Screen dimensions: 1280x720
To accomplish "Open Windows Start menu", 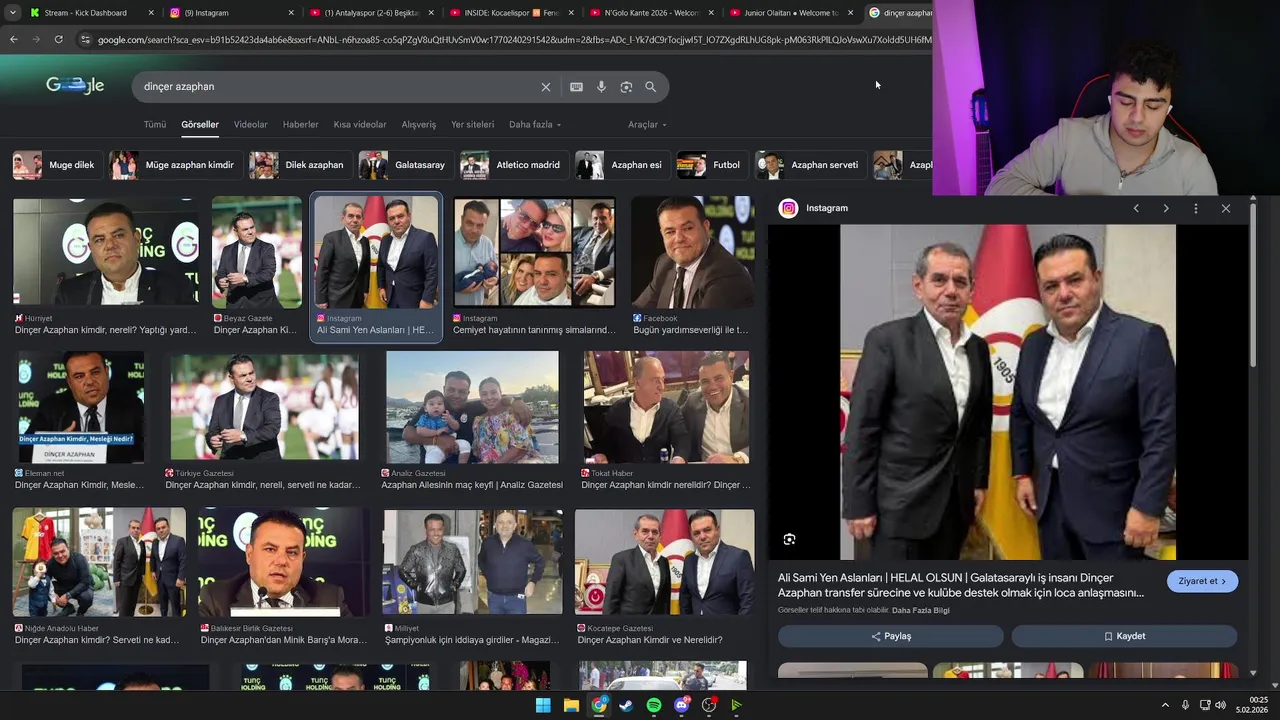I will pos(543,705).
